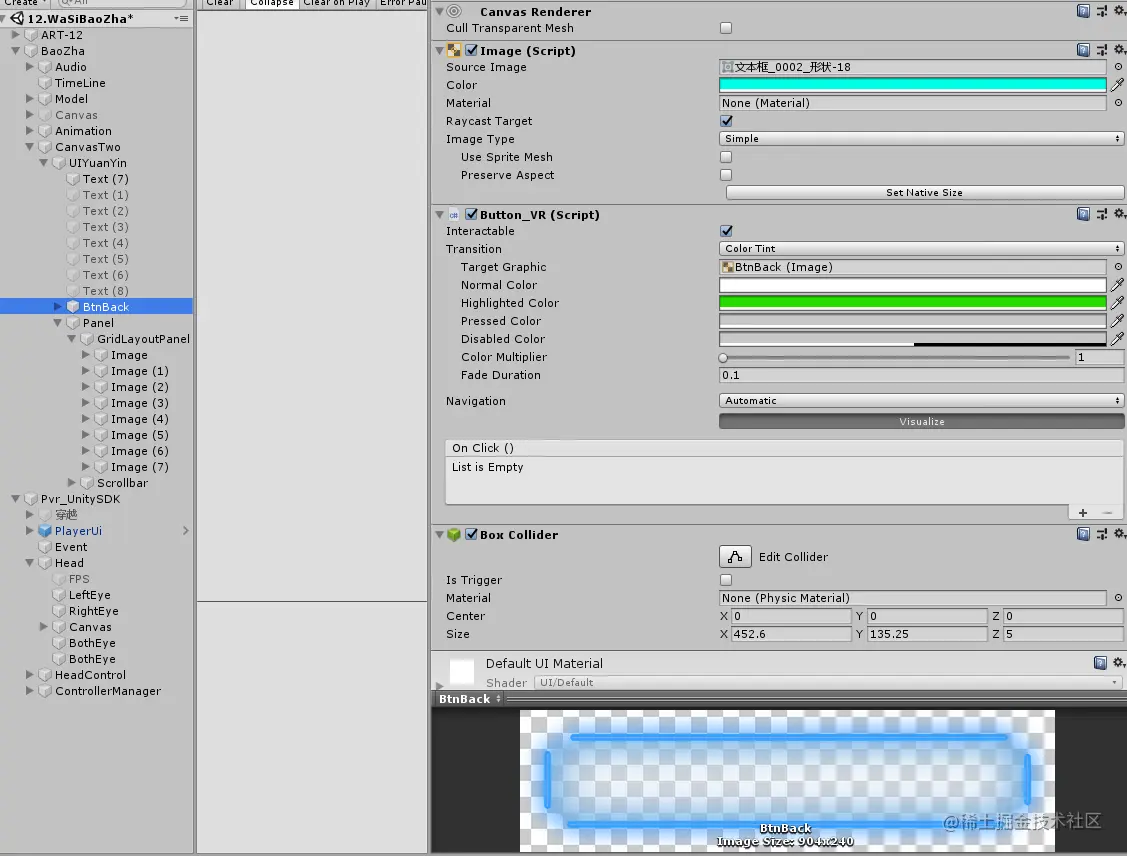Expand the BtnBack hierarchy item
This screenshot has height=856, width=1127.
click(x=58, y=306)
